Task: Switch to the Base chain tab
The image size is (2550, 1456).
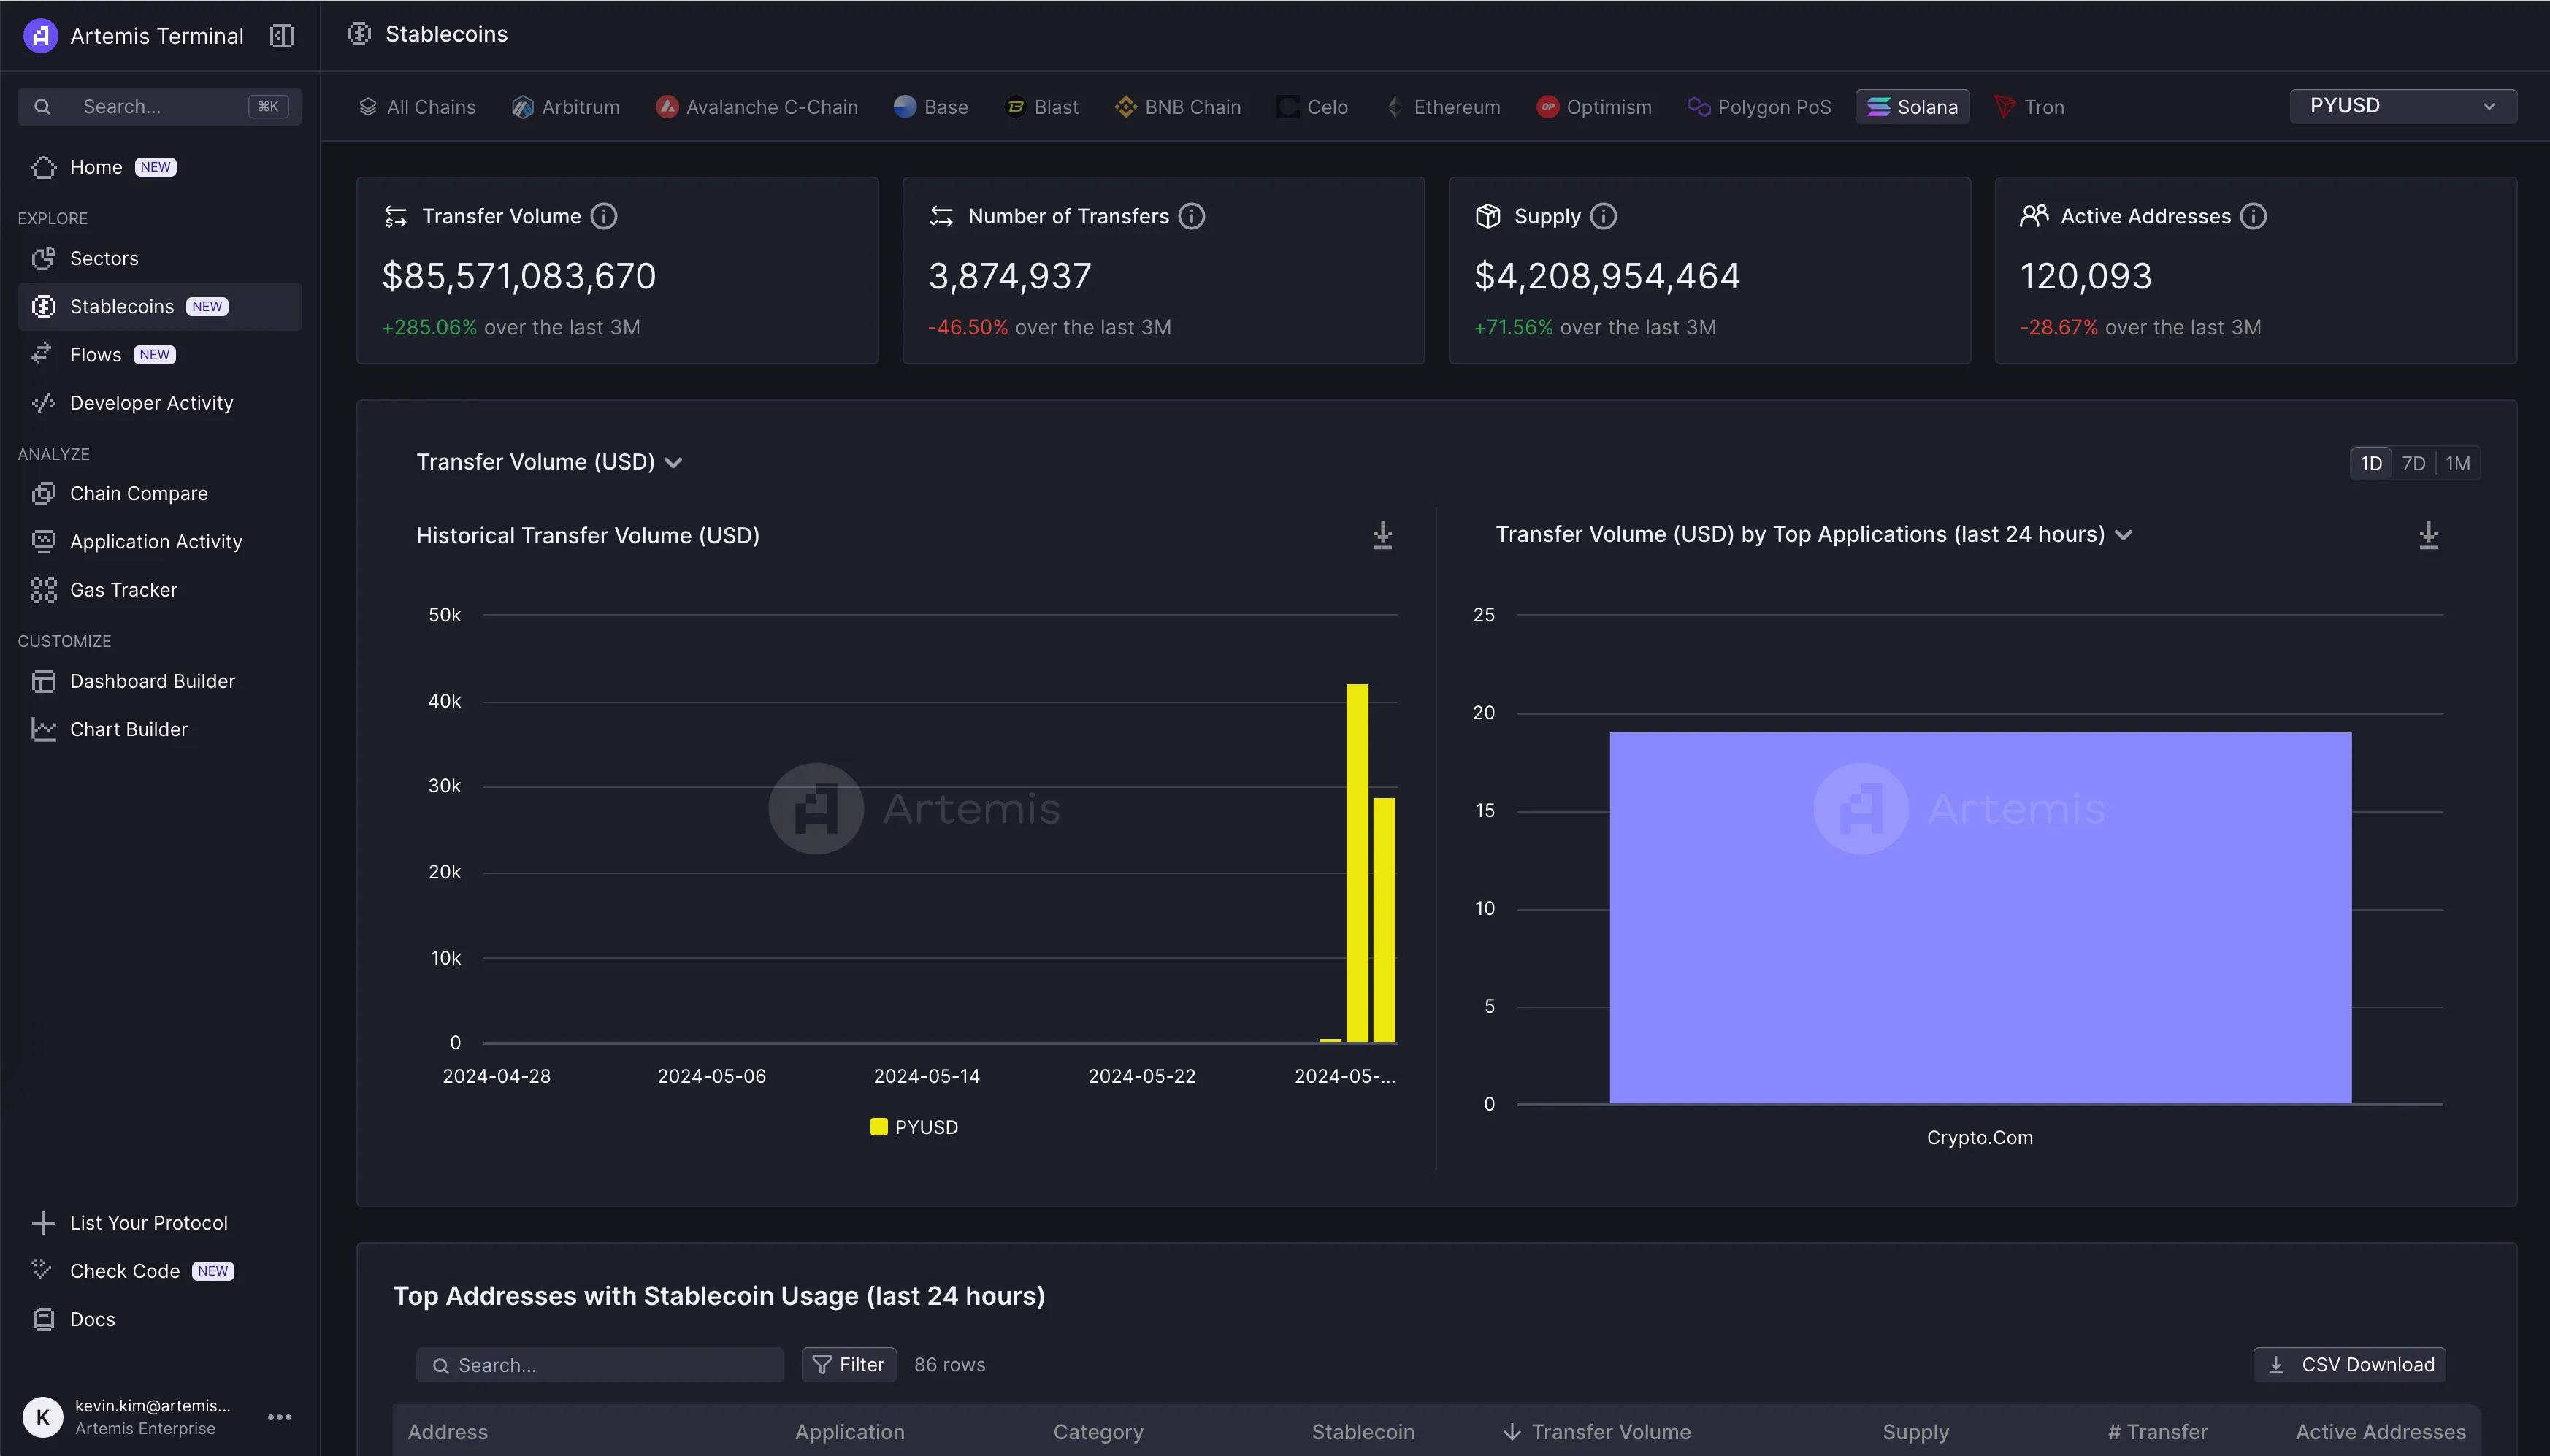Action: (x=931, y=107)
